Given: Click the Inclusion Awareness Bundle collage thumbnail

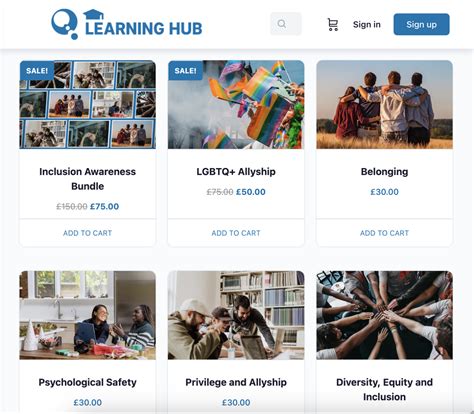Looking at the screenshot, I should coord(88,105).
